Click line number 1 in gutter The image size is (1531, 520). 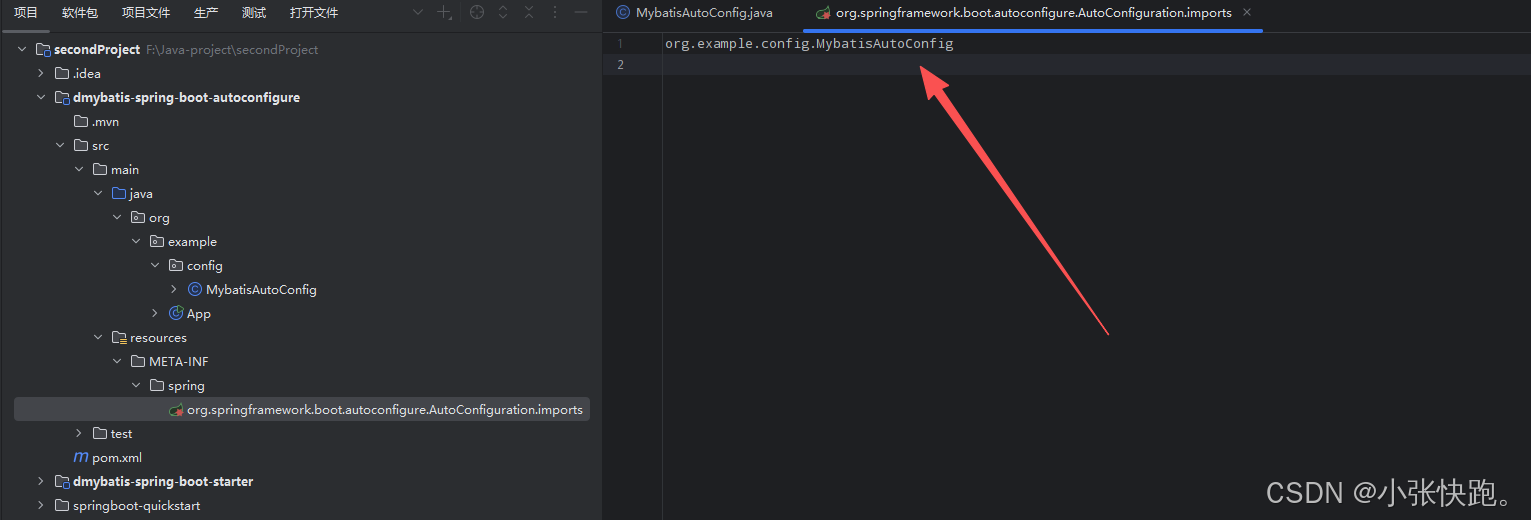[620, 44]
